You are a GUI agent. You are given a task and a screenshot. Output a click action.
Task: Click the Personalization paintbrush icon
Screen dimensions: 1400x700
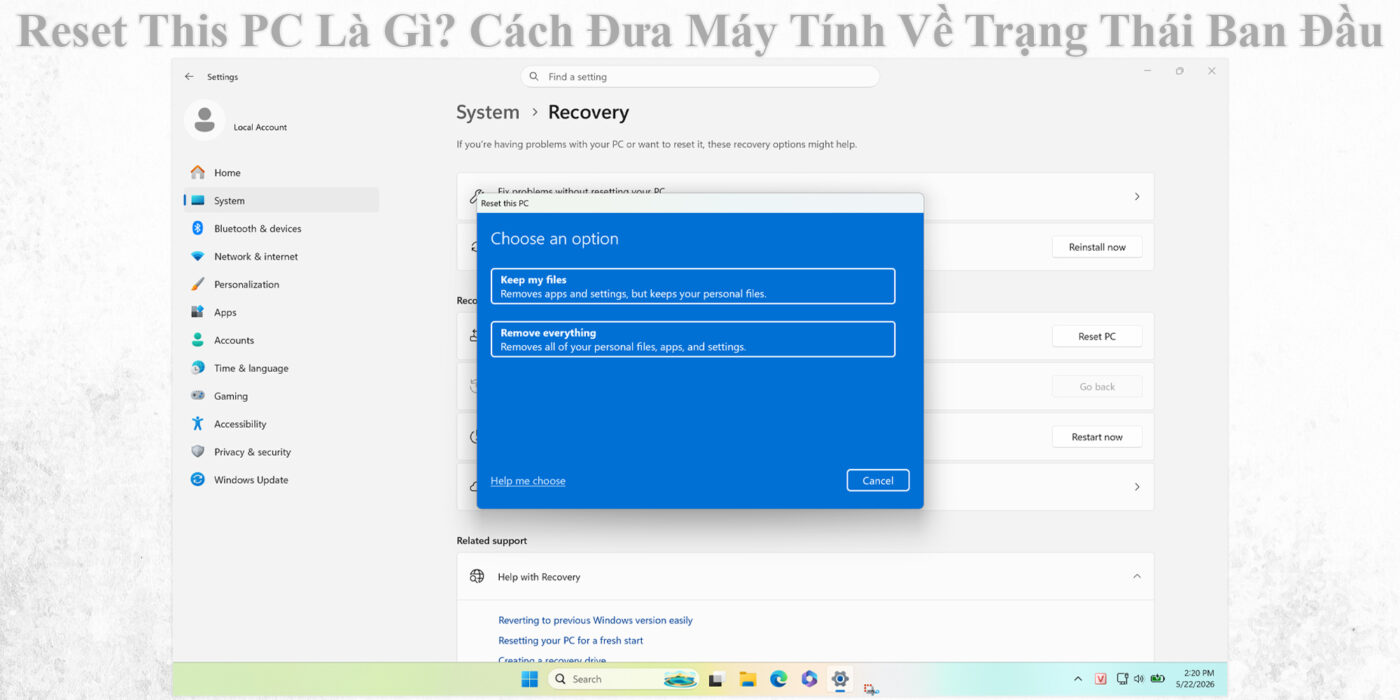(198, 284)
